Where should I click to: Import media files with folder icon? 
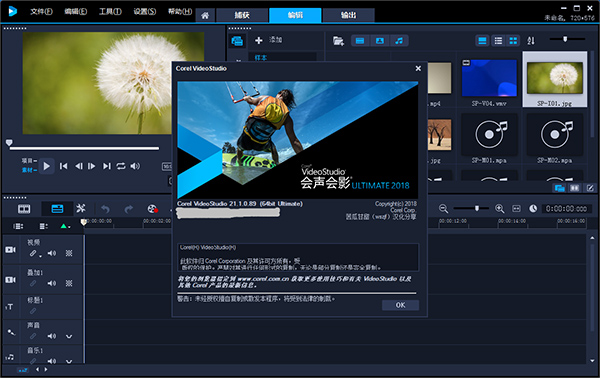[x=338, y=41]
